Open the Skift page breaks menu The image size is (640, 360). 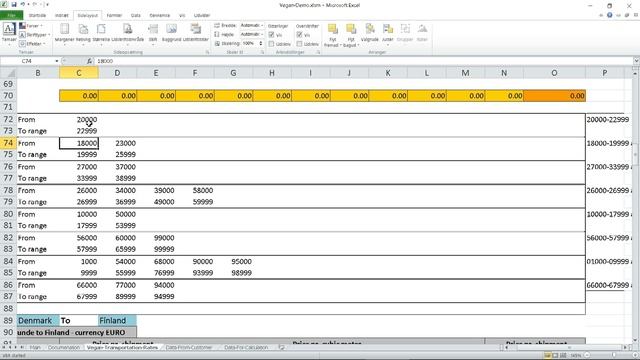pos(153,33)
